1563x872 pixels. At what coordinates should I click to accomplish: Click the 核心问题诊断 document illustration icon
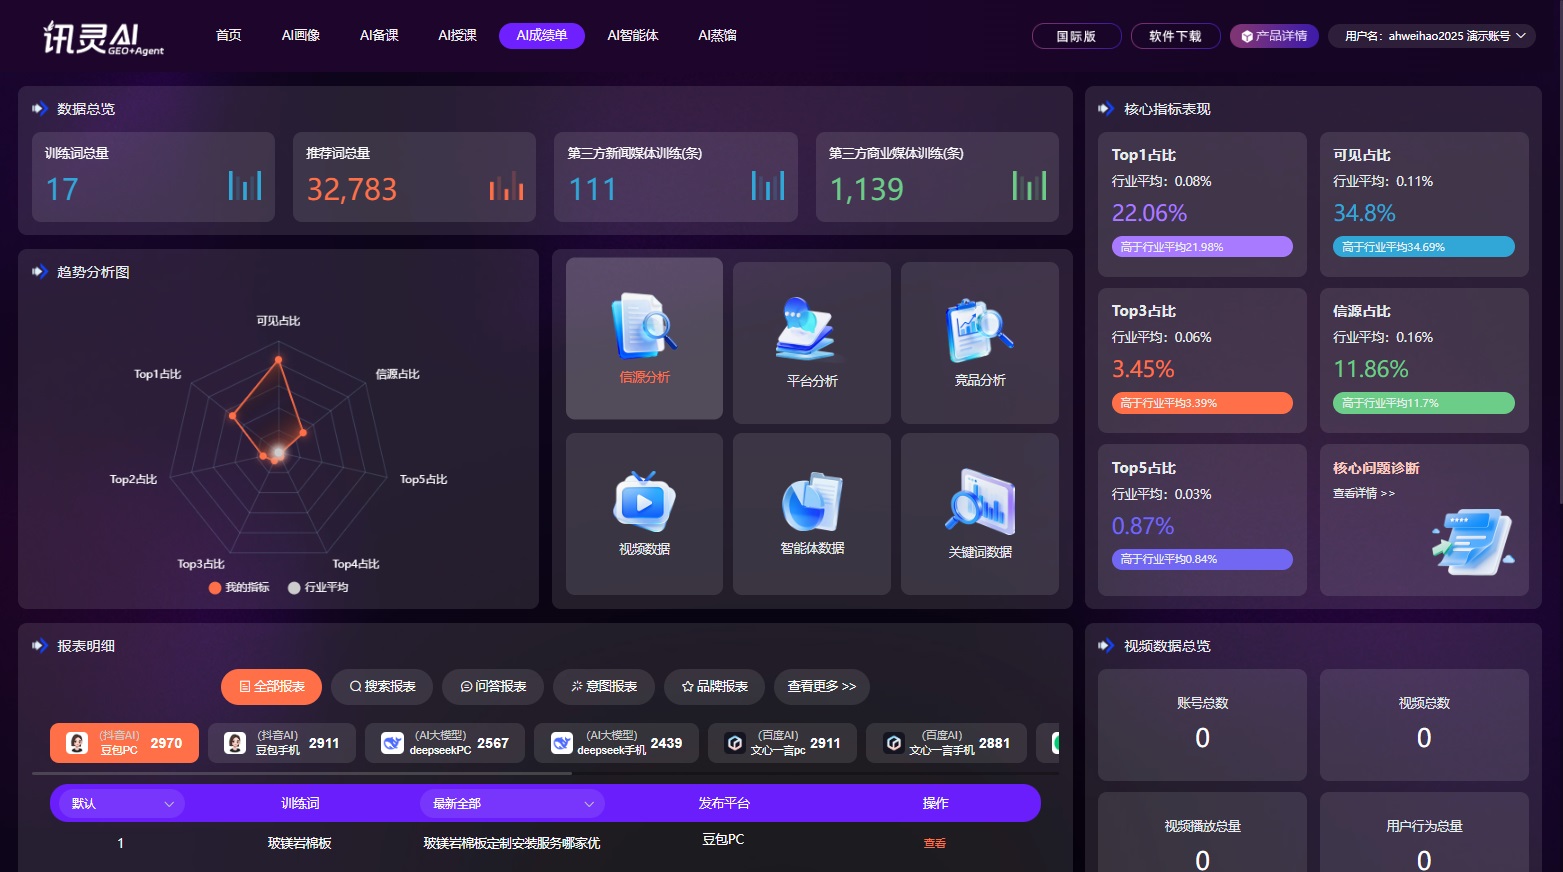coord(1471,541)
